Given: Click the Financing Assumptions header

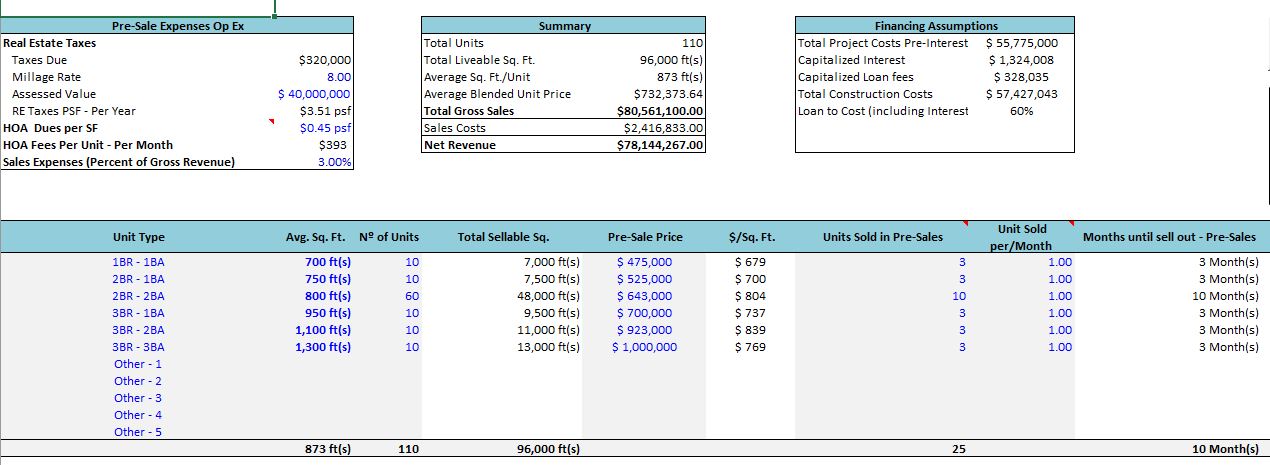Looking at the screenshot, I should pyautogui.click(x=935, y=26).
